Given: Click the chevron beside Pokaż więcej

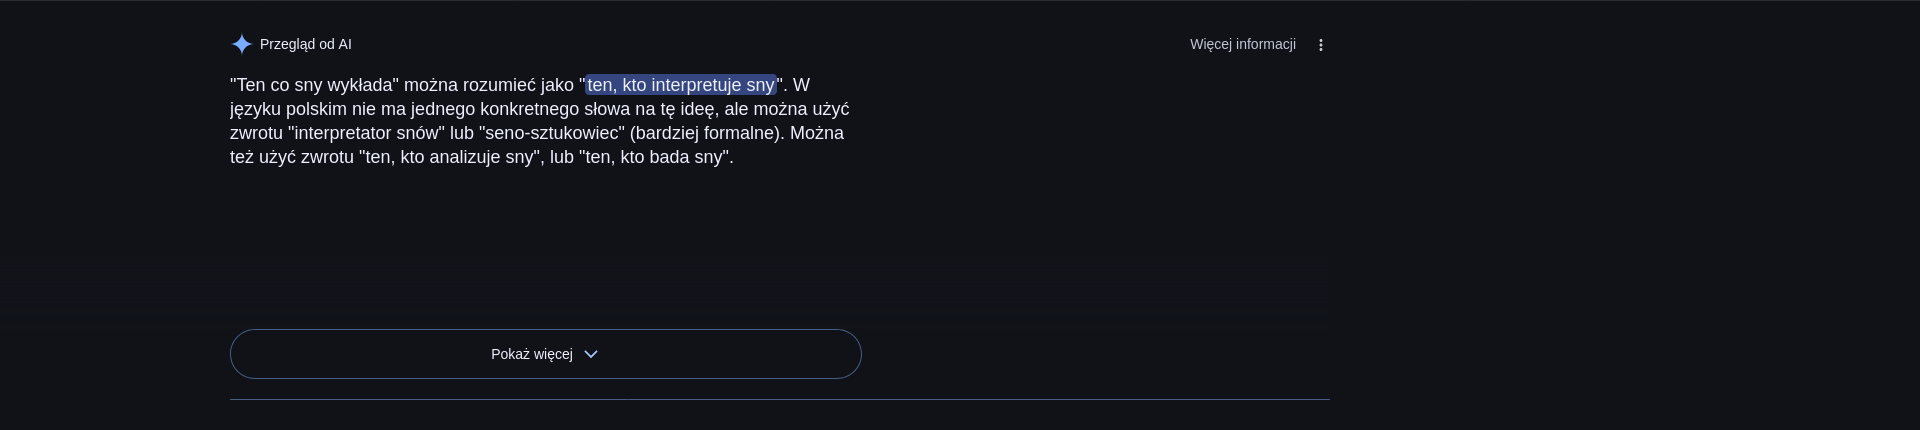Looking at the screenshot, I should point(591,354).
